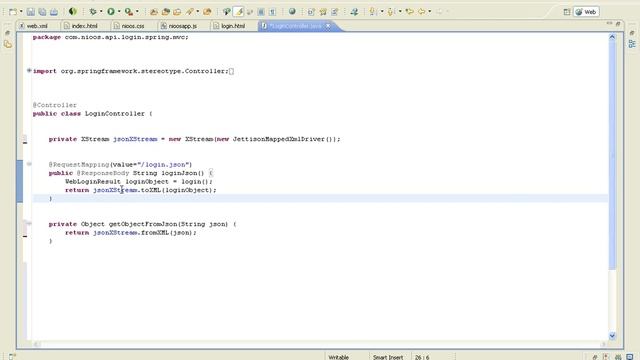Click the Save All toolbar icon
The width and height of the screenshot is (640, 360).
pos(42,12)
